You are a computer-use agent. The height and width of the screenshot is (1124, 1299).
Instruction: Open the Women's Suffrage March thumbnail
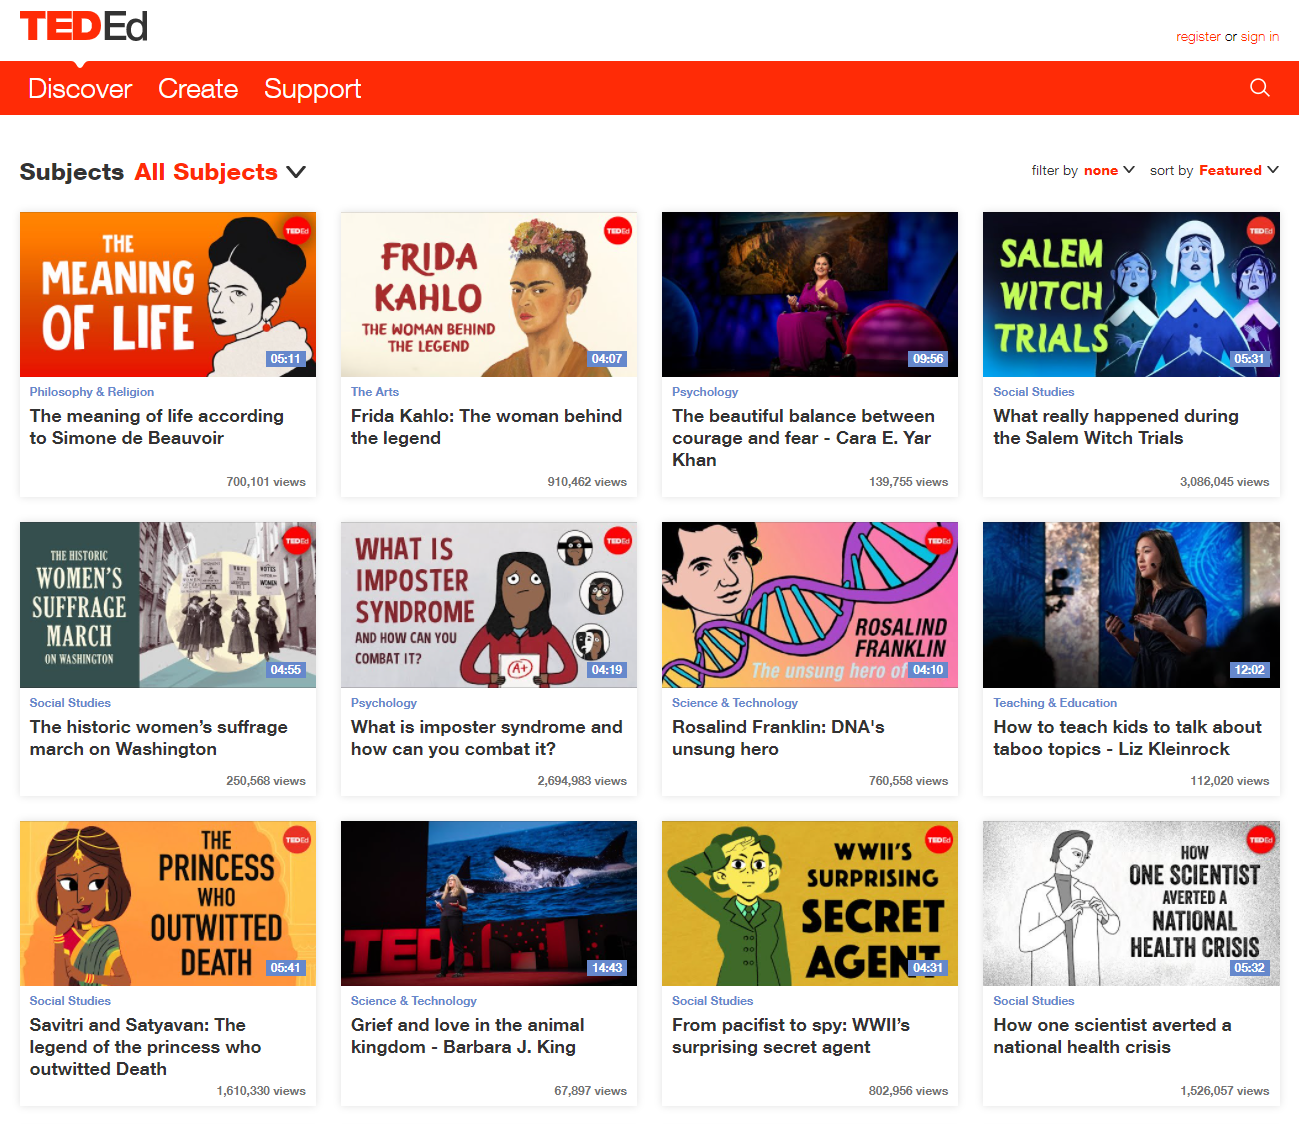pyautogui.click(x=168, y=605)
